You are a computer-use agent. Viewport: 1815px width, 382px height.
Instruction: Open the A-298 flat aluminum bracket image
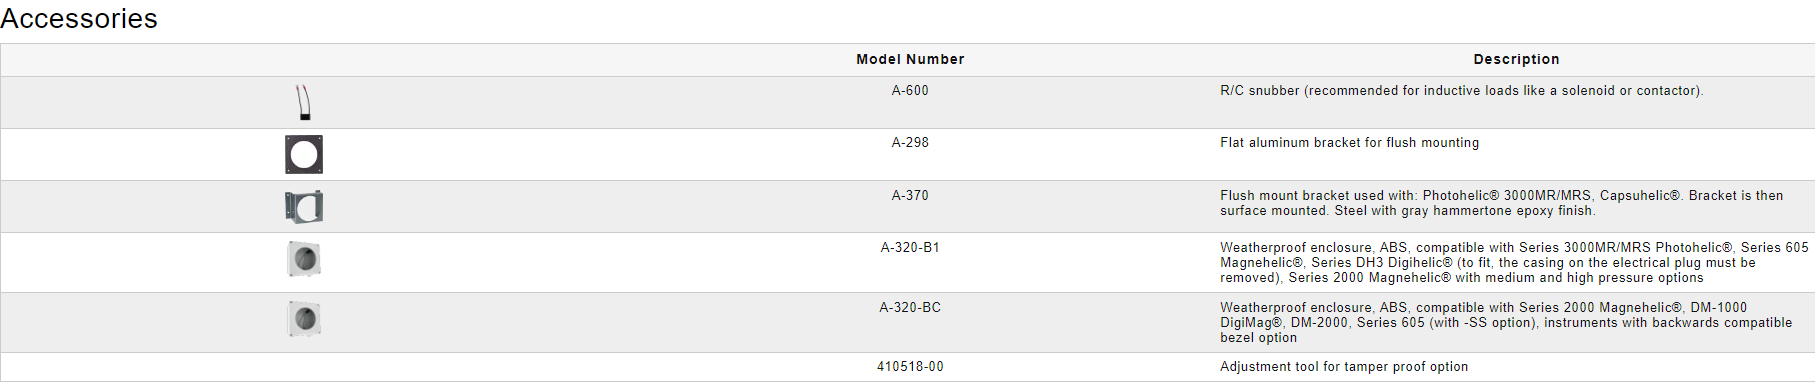coord(304,154)
